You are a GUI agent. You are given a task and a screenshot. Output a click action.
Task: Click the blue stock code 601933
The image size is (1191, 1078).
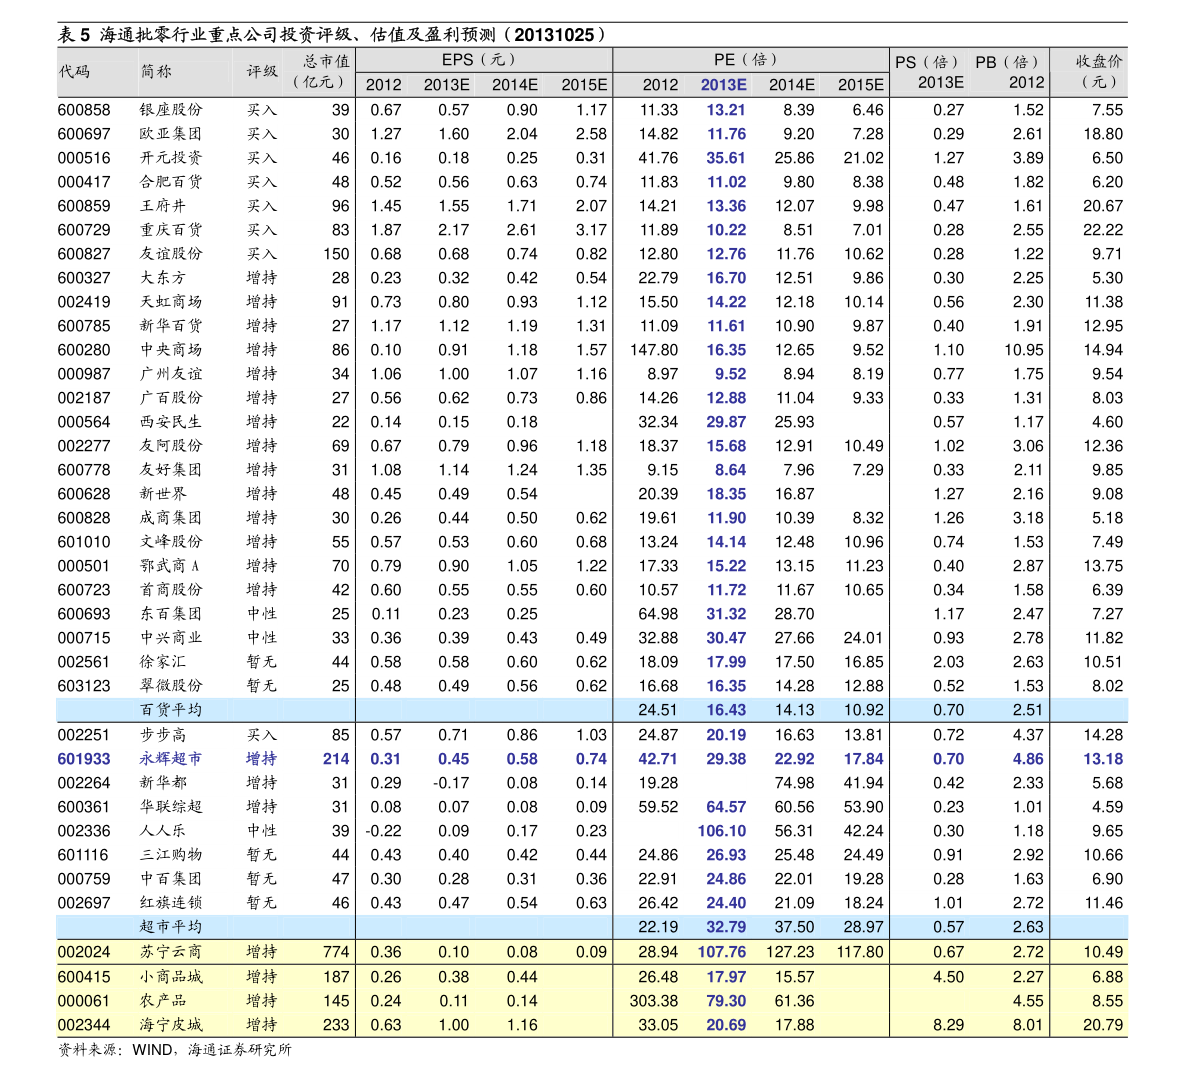coord(84,759)
